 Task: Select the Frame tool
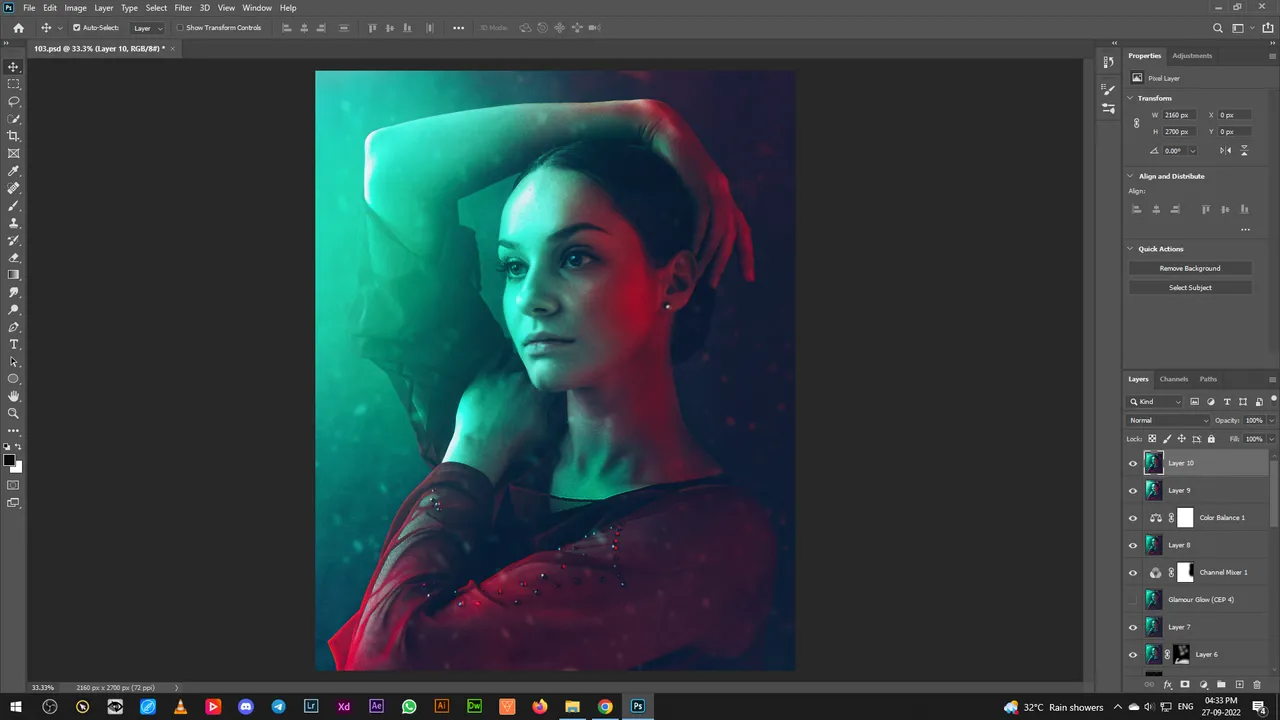coord(14,153)
